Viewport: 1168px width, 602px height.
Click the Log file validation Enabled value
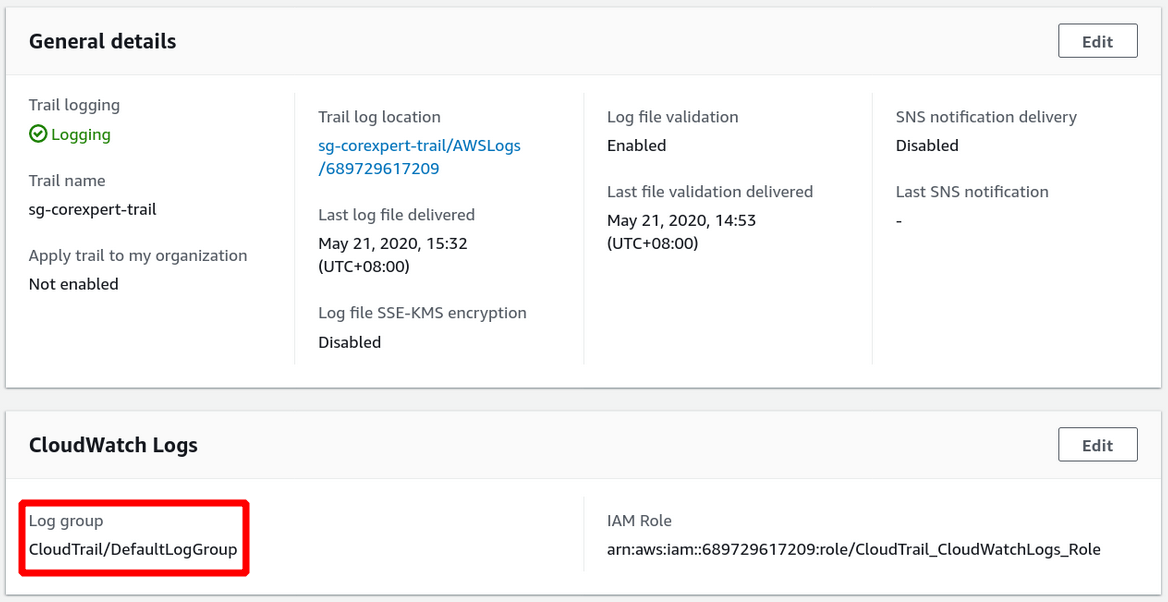click(x=636, y=145)
